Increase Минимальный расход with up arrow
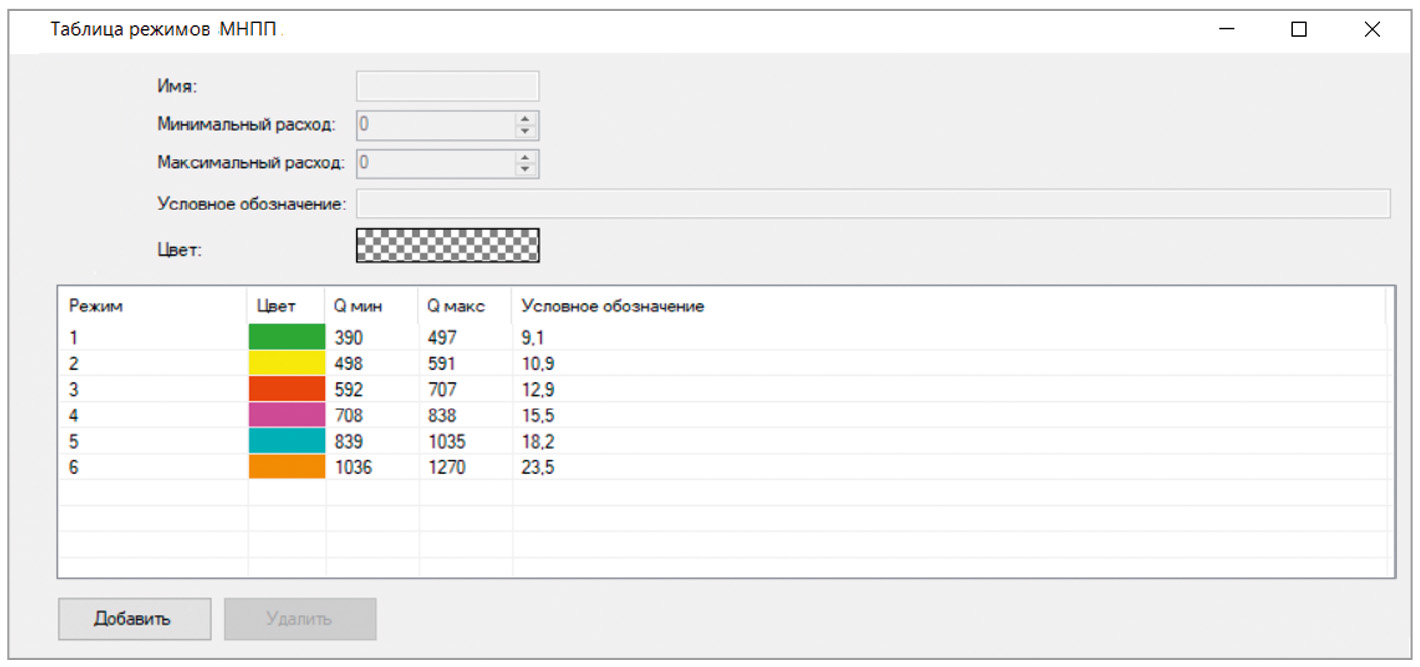The height and width of the screenshot is (667, 1420). (x=525, y=119)
